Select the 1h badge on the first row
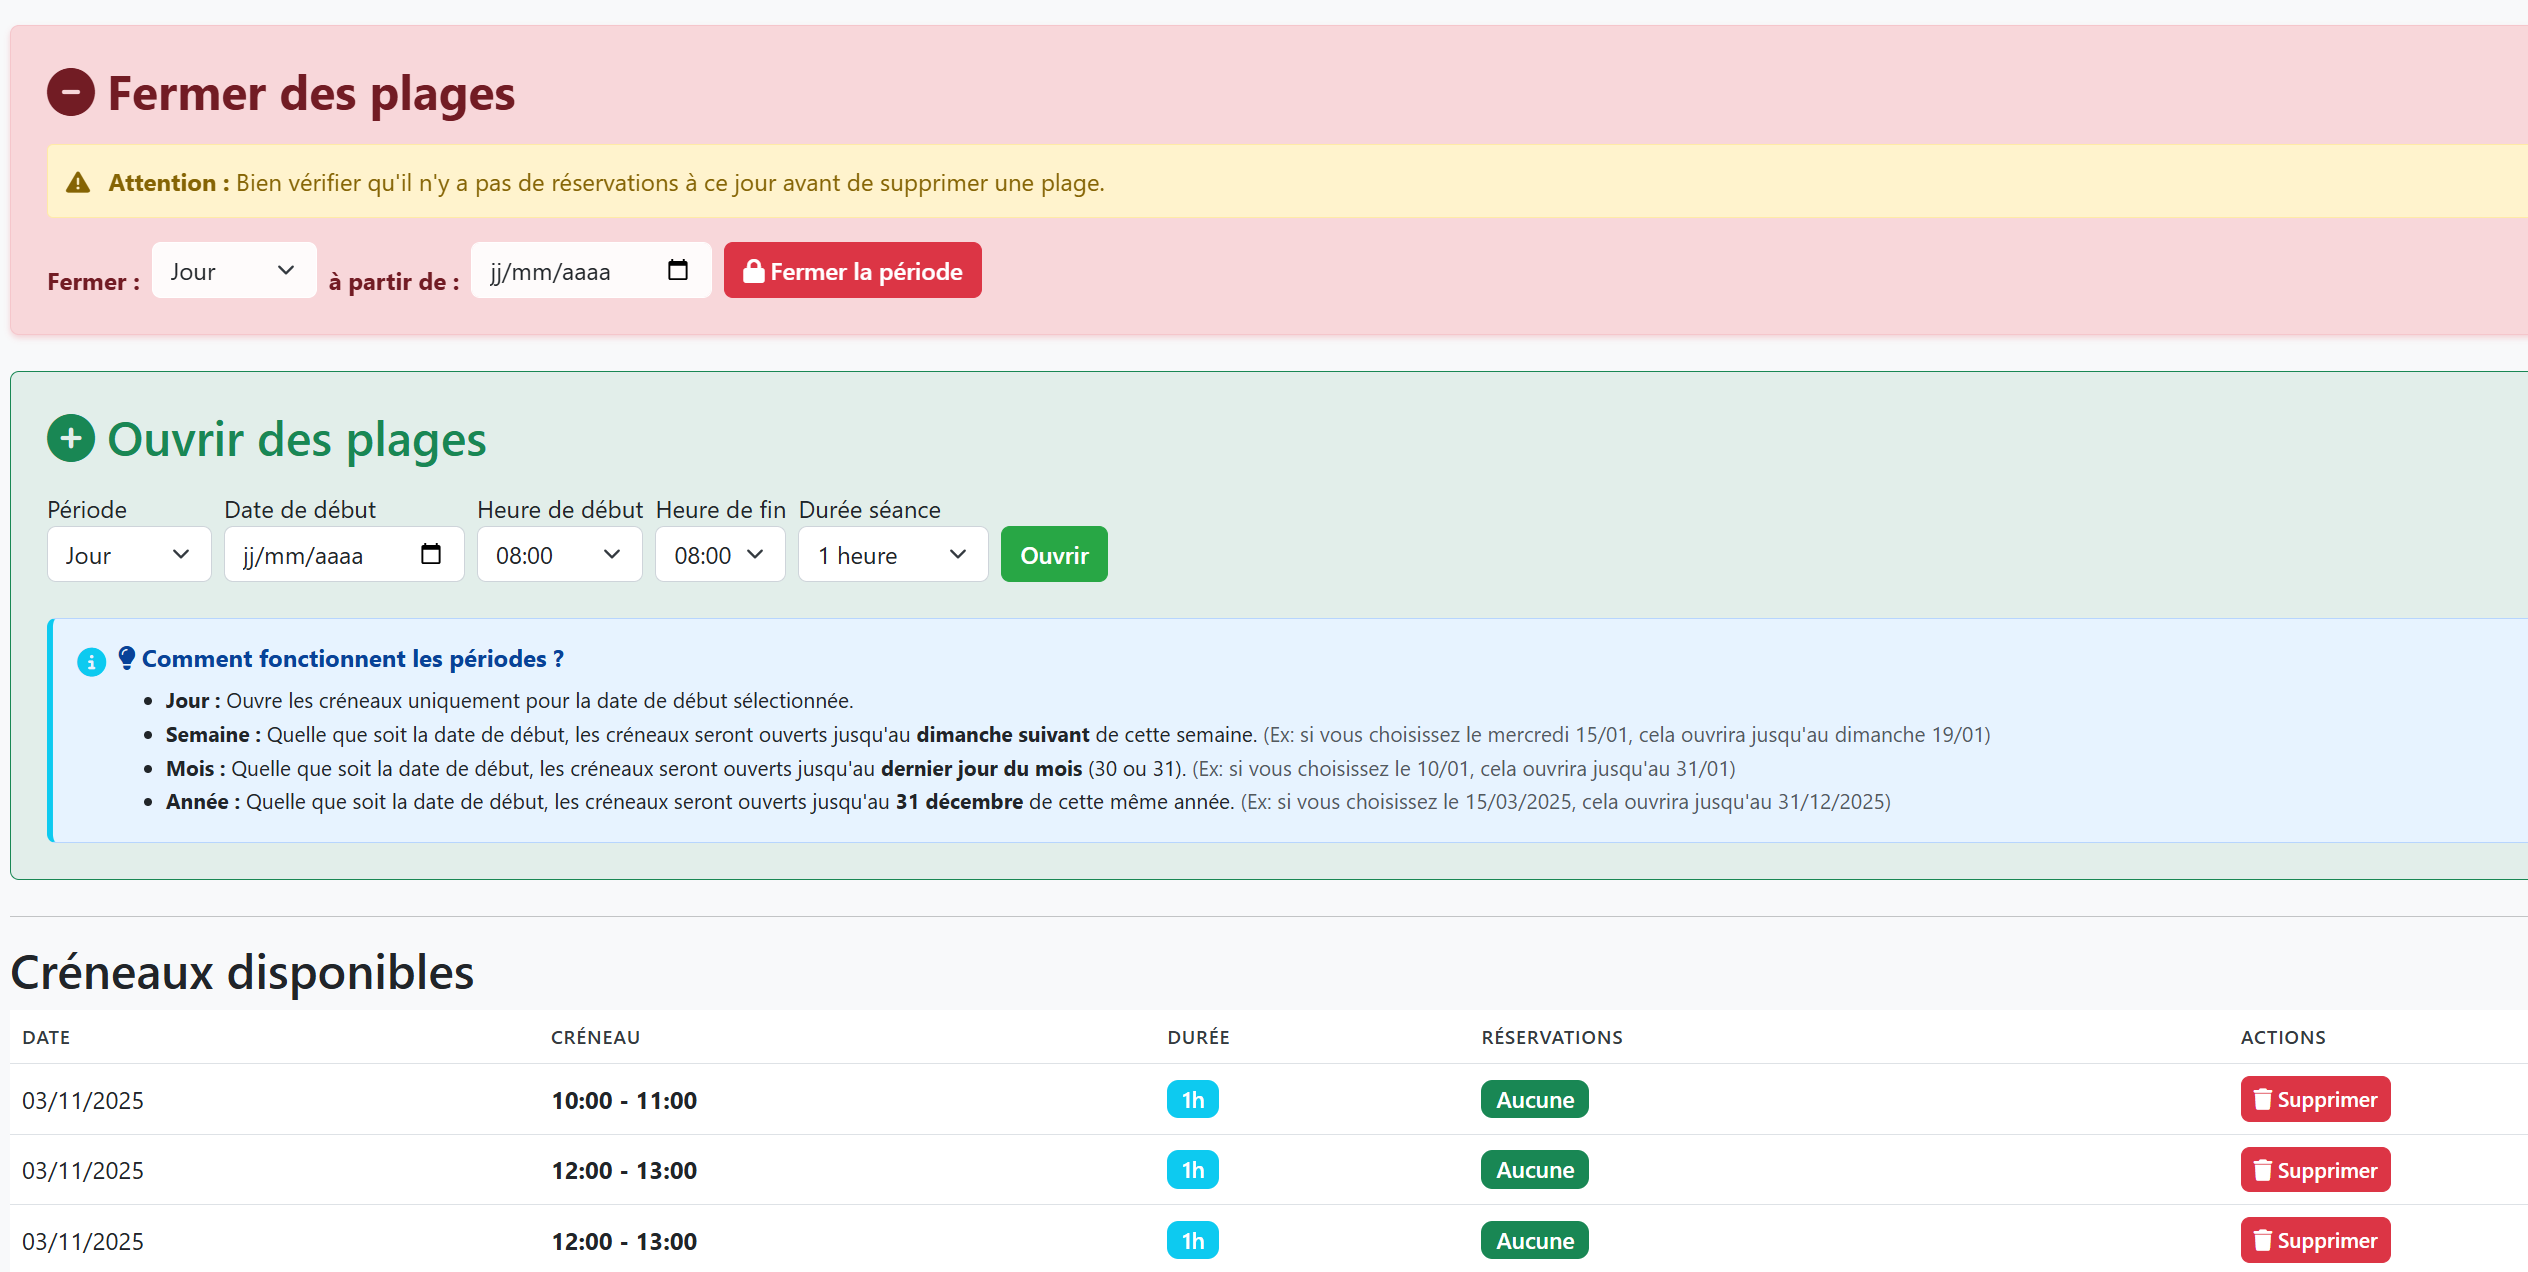Image resolution: width=2528 pixels, height=1272 pixels. click(1192, 1099)
